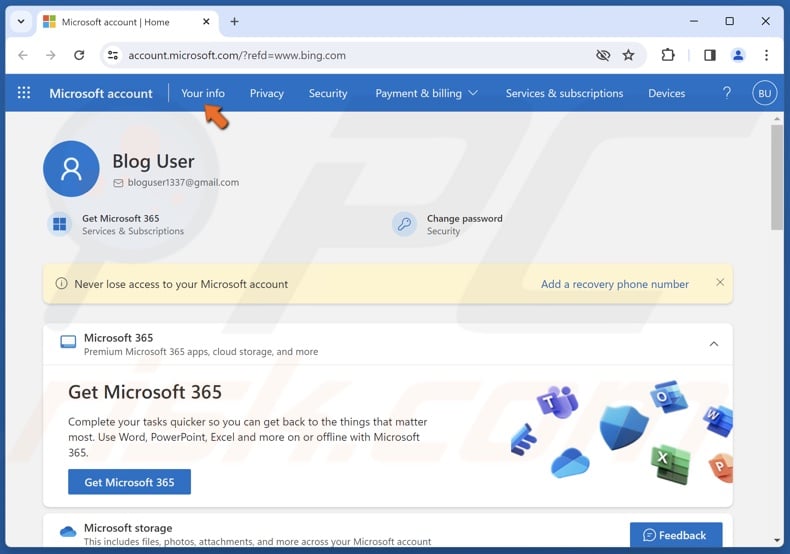Click Add a recovery phone number
Screen dimensions: 790x554
pyautogui.click(x=615, y=284)
